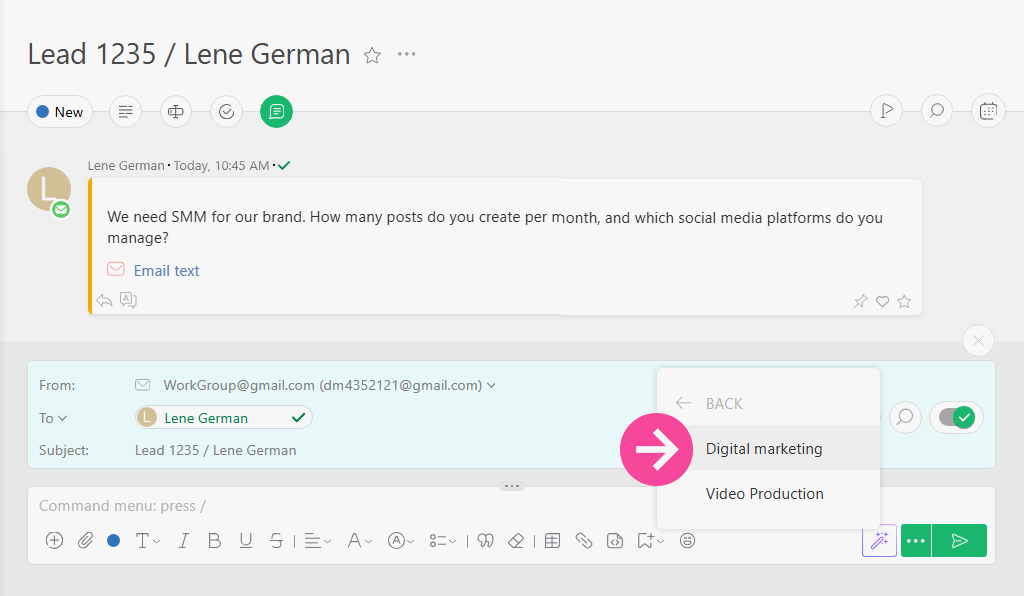Click the flag icon at top right

coord(886,111)
